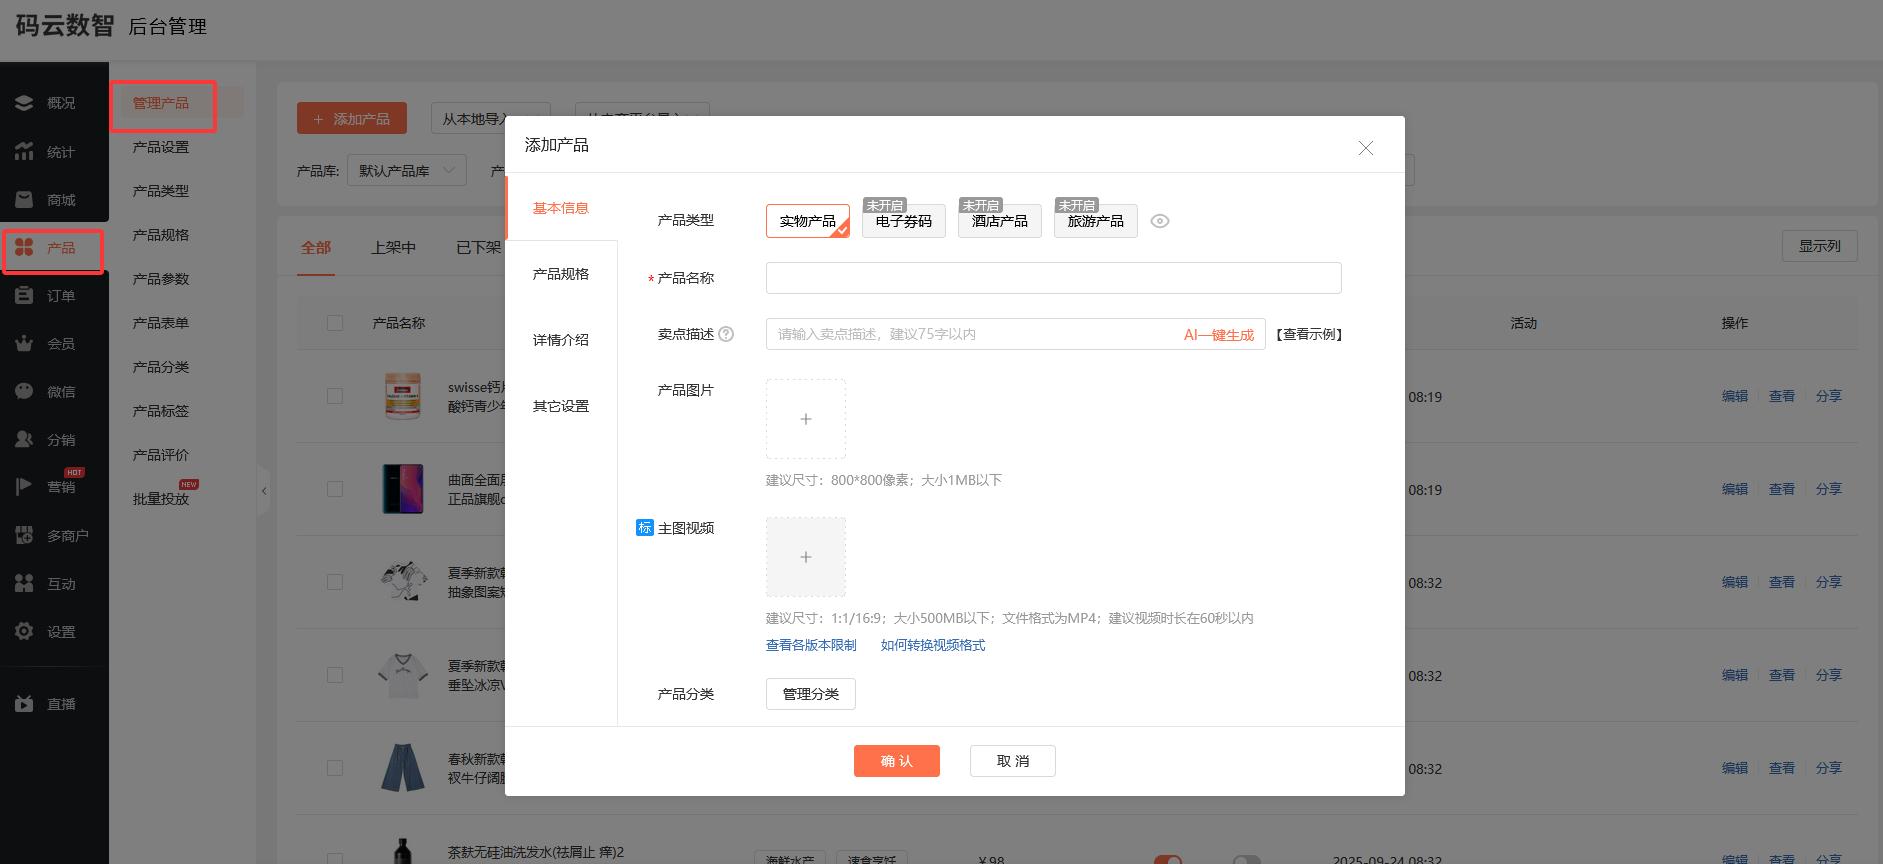Screen dimensions: 1883x864
Task: Select the 全部 list tab
Action: 316,247
